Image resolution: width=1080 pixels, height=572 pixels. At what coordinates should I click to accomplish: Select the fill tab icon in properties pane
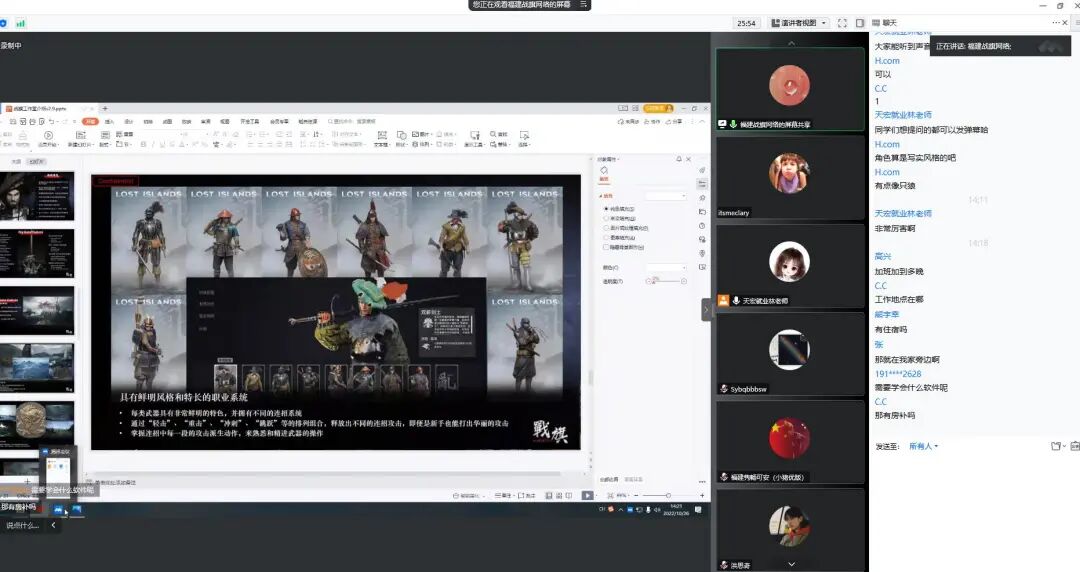604,172
